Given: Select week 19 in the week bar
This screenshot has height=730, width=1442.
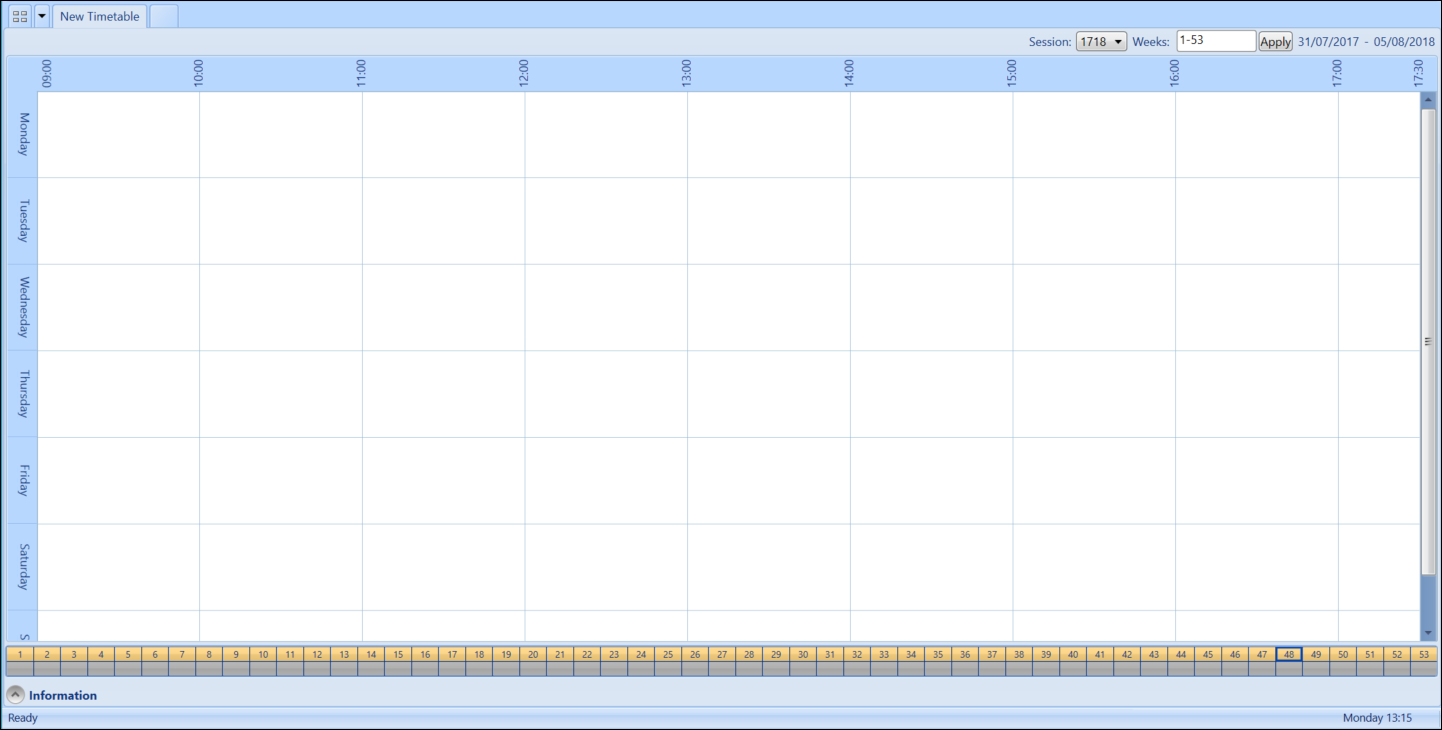Looking at the screenshot, I should coord(506,655).
